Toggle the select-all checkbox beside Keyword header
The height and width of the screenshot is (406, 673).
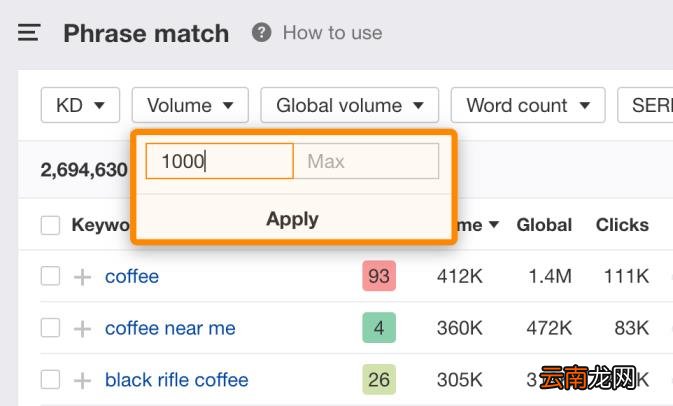coord(50,225)
